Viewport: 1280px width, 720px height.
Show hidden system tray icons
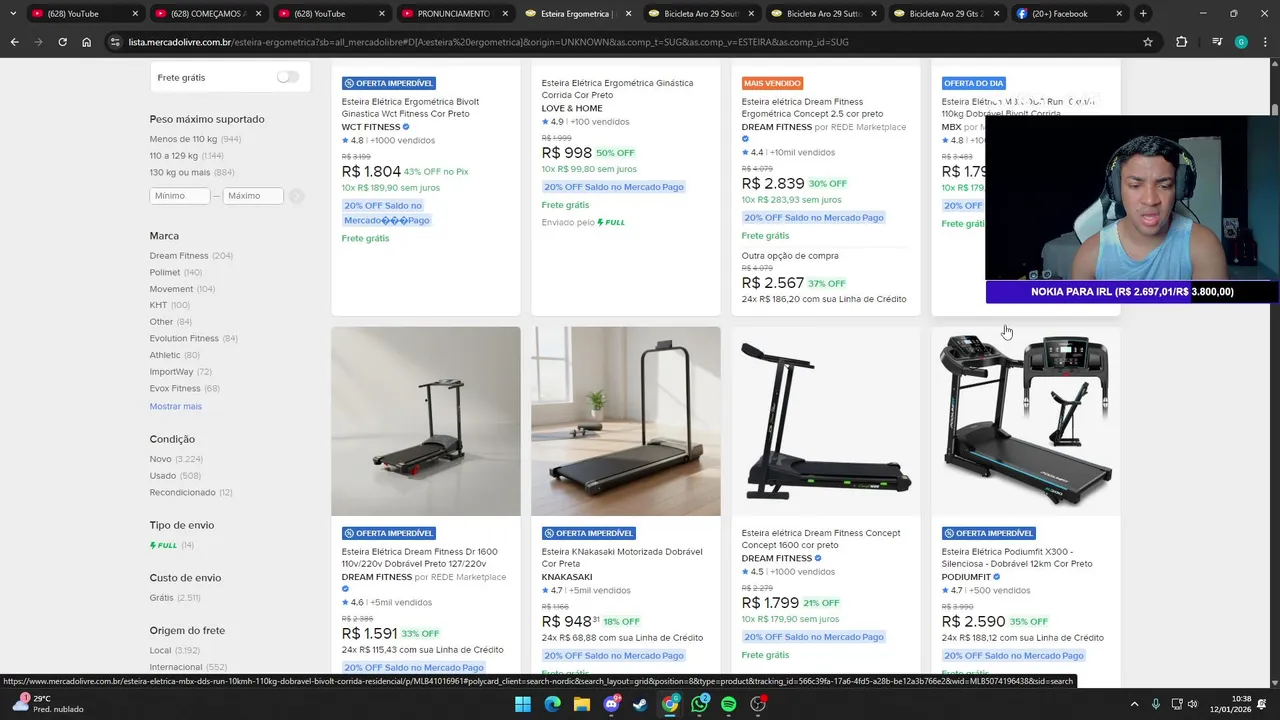(1134, 704)
